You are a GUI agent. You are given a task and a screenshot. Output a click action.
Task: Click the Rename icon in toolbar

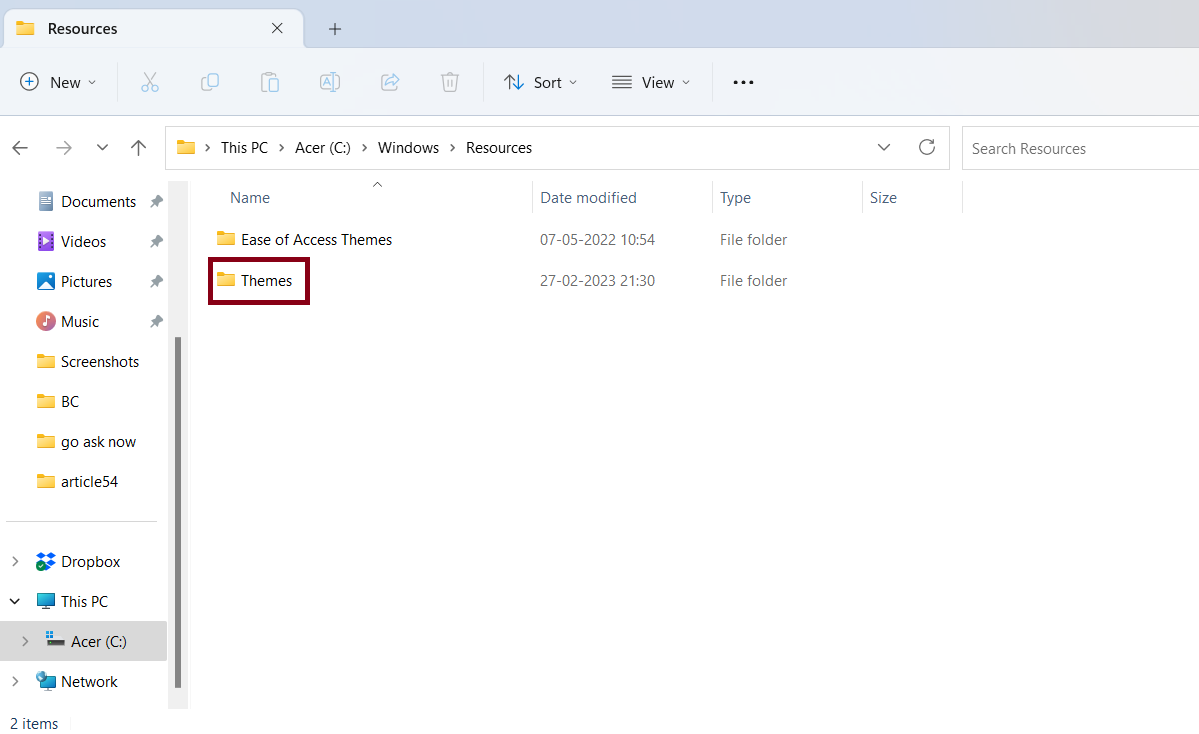[x=330, y=82]
